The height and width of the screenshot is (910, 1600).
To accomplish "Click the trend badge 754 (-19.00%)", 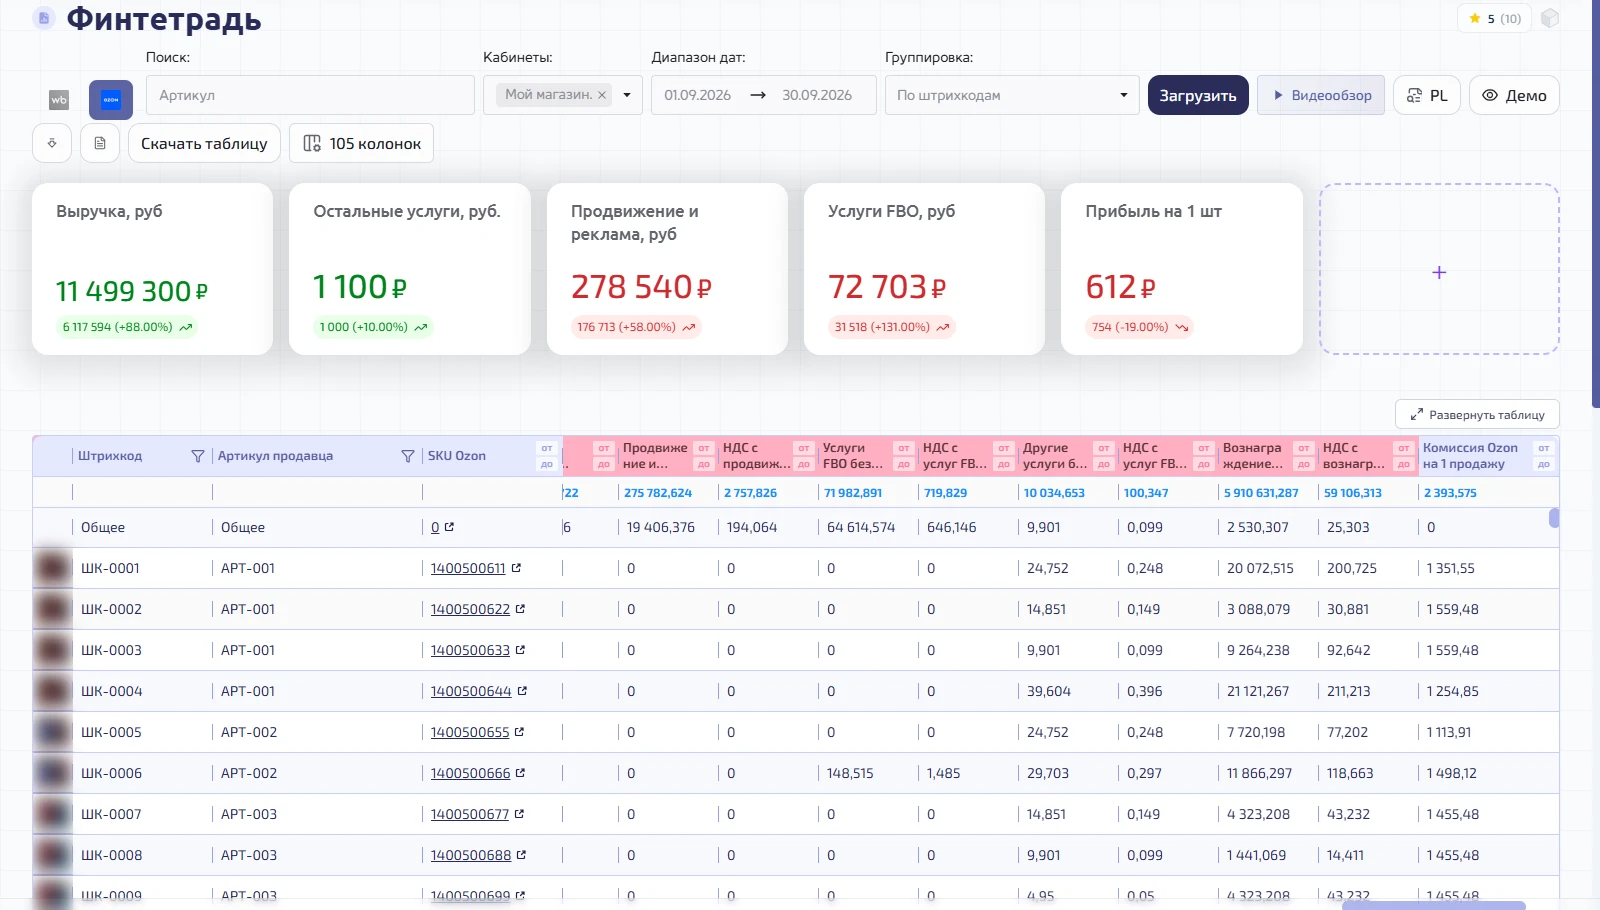I will (x=1140, y=327).
